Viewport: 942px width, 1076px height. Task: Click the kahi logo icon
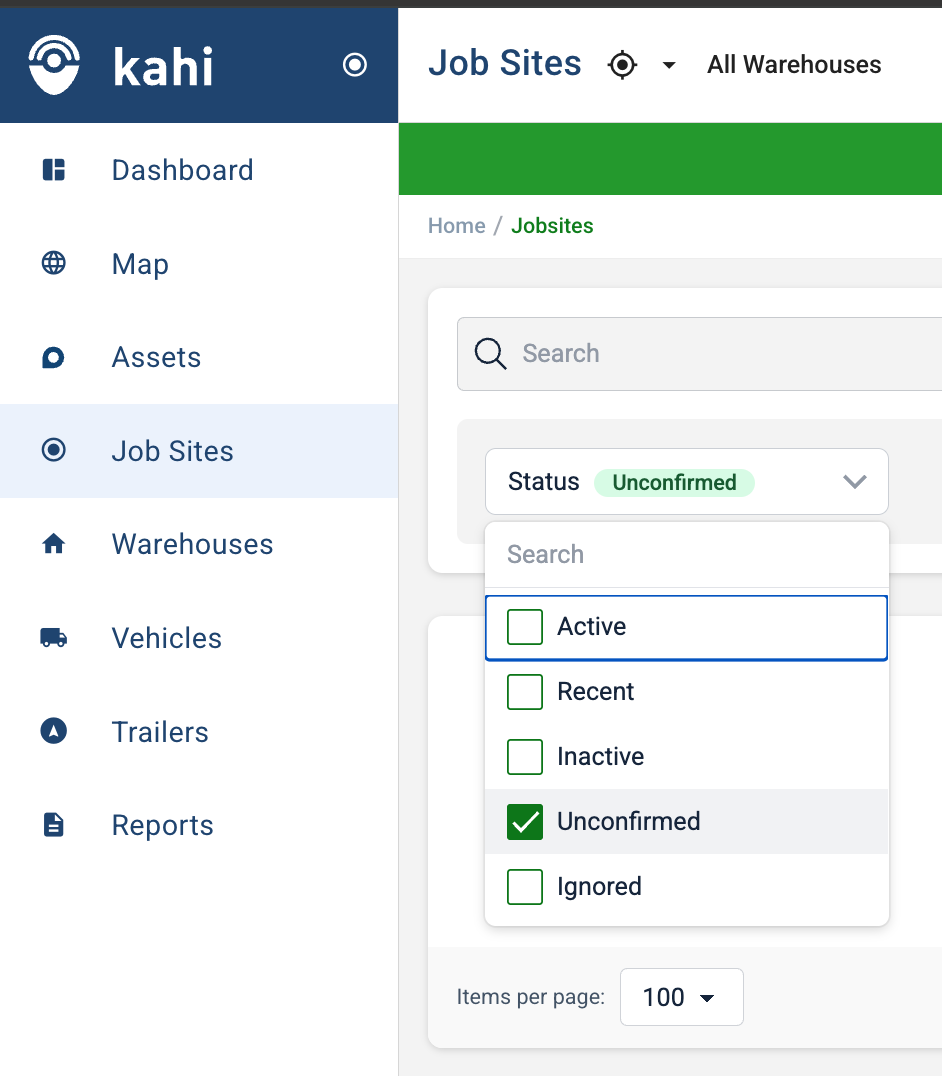pos(54,65)
